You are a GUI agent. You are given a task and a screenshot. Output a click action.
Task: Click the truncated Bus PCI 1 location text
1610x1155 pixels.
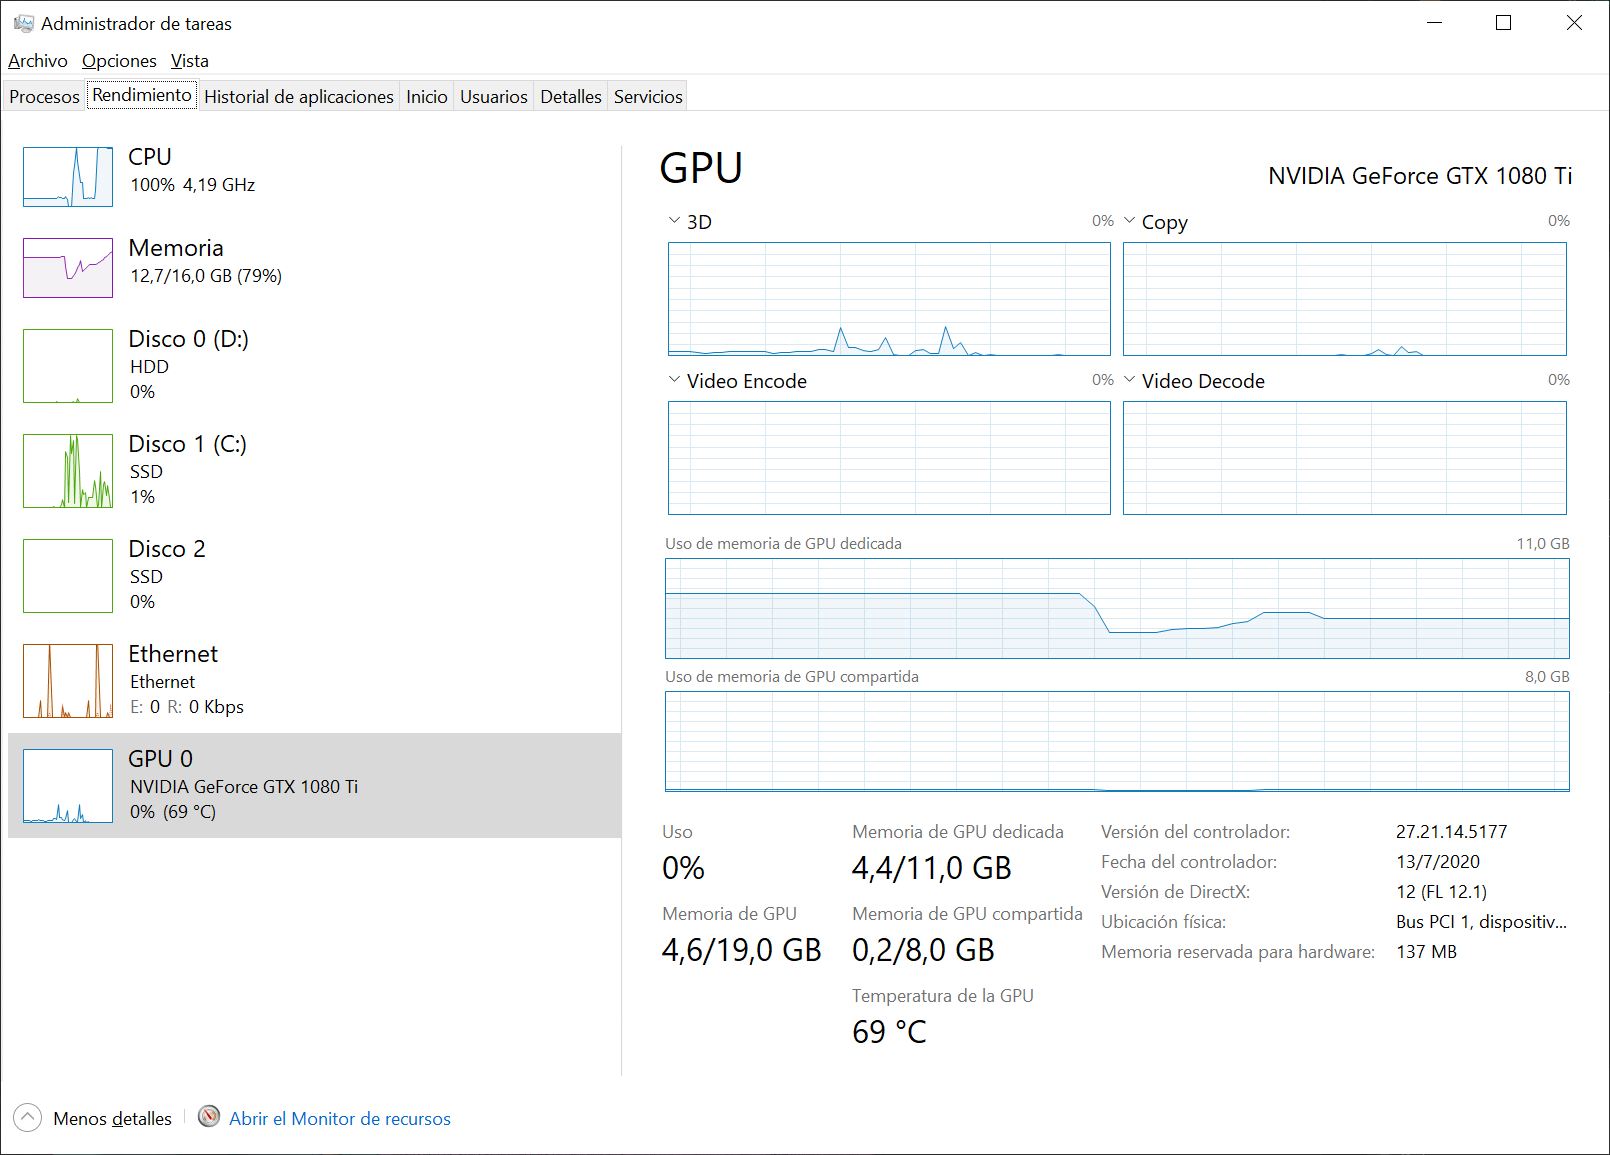tap(1481, 922)
